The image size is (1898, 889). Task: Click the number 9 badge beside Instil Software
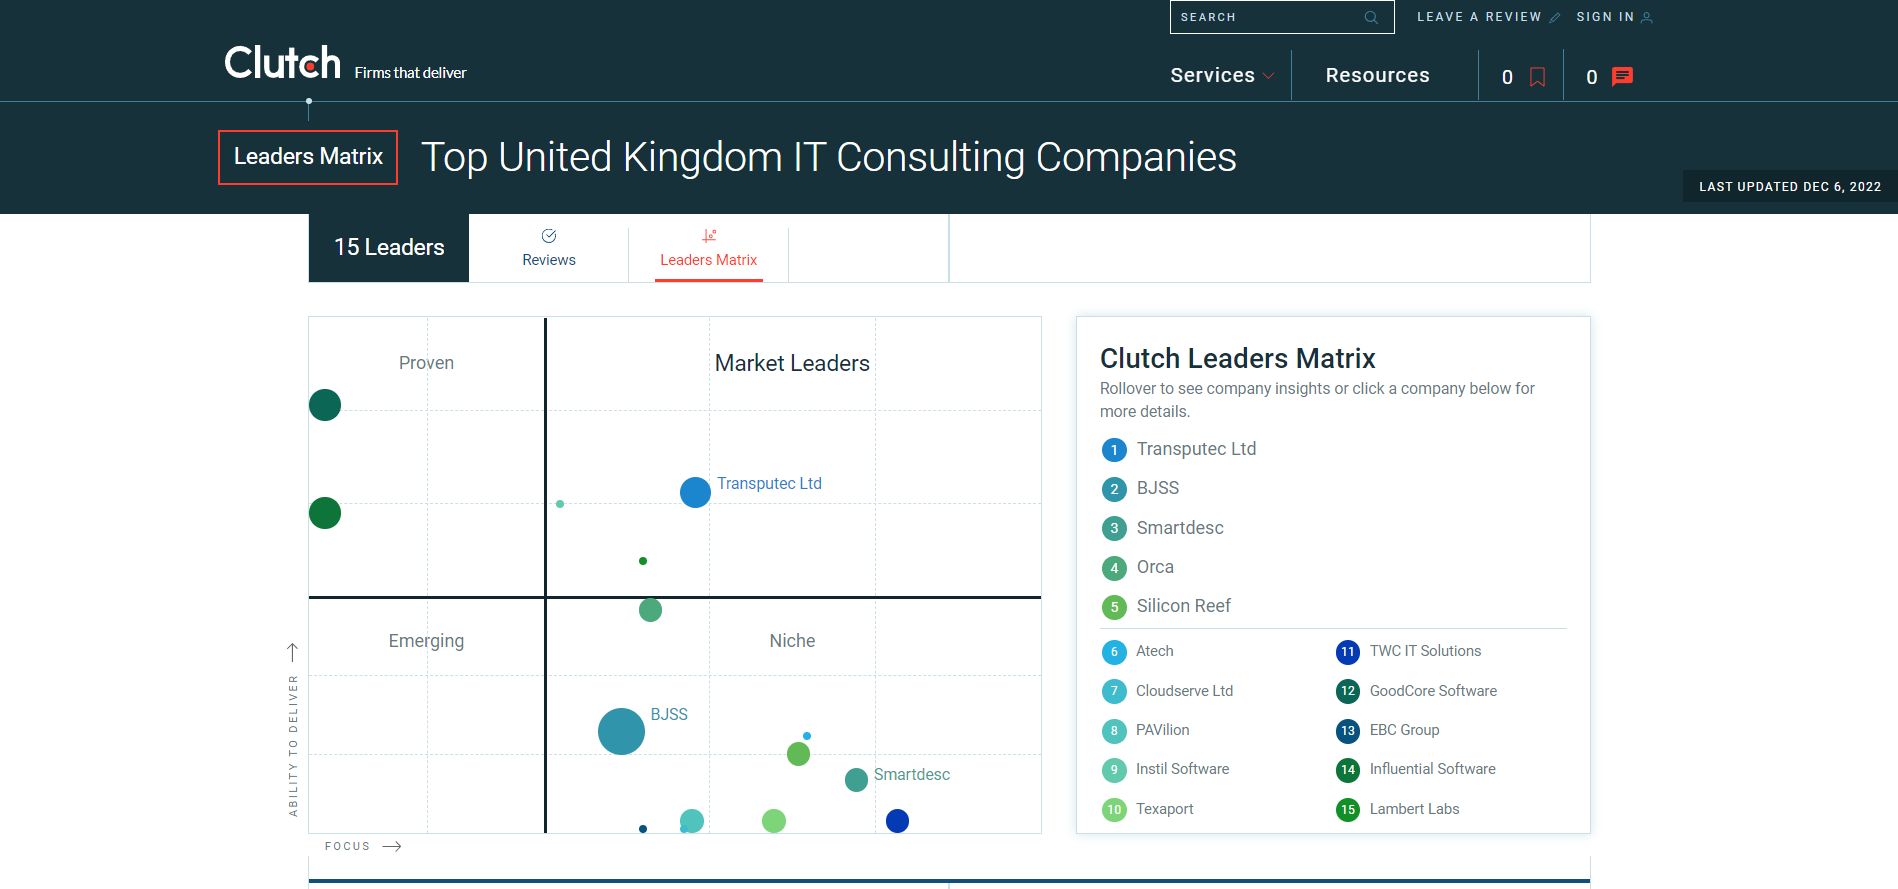(1114, 770)
